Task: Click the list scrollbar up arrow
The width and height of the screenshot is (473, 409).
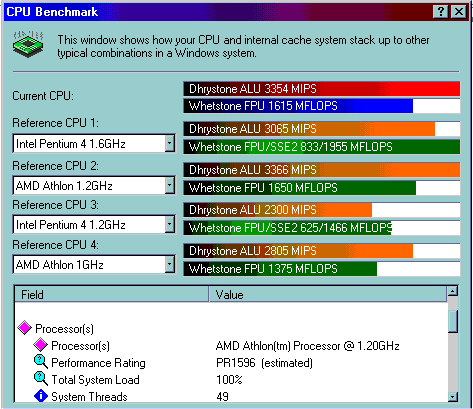Action: tap(453, 291)
